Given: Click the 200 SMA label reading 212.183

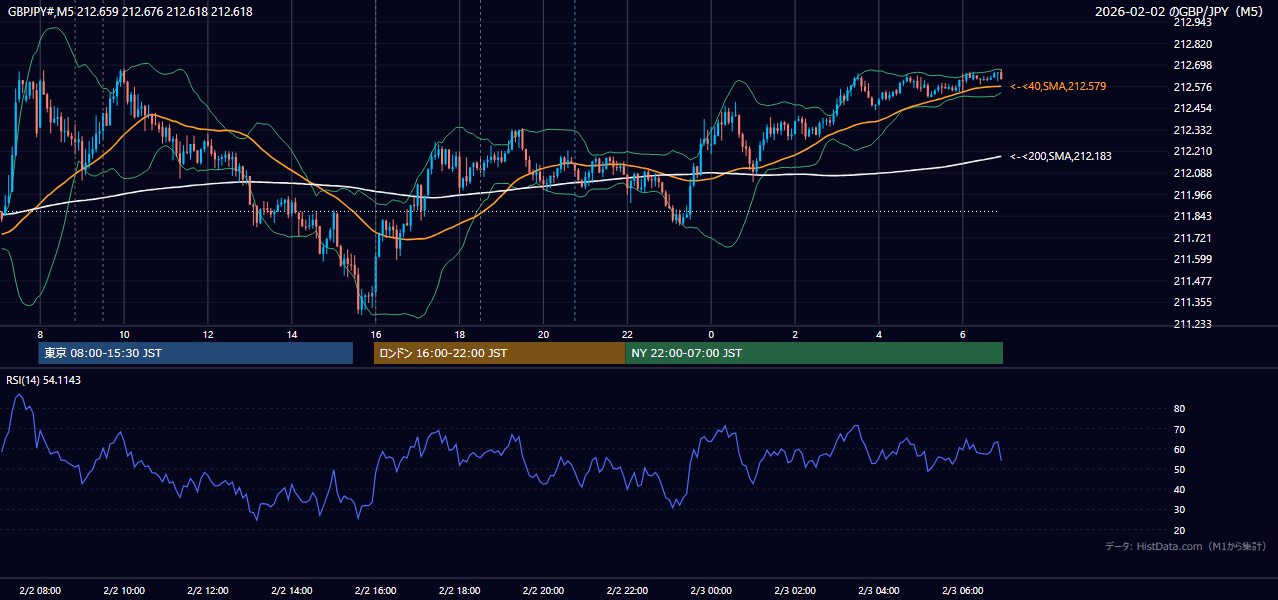Looking at the screenshot, I should (1061, 156).
